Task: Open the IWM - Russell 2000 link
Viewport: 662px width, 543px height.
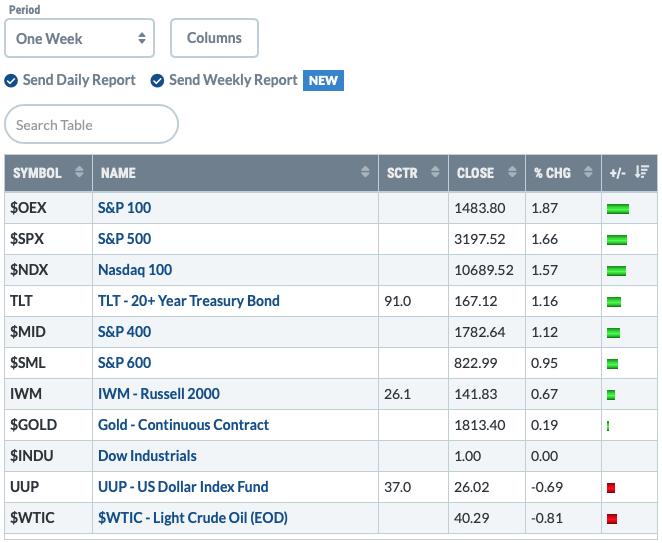Action: (x=159, y=394)
